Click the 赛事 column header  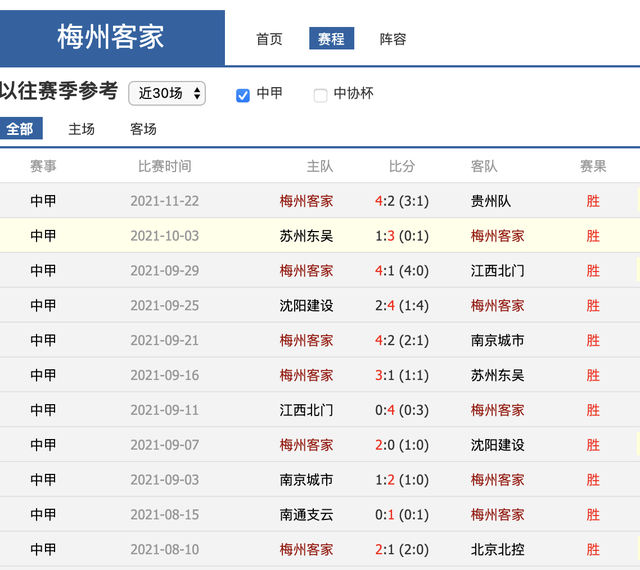click(43, 166)
